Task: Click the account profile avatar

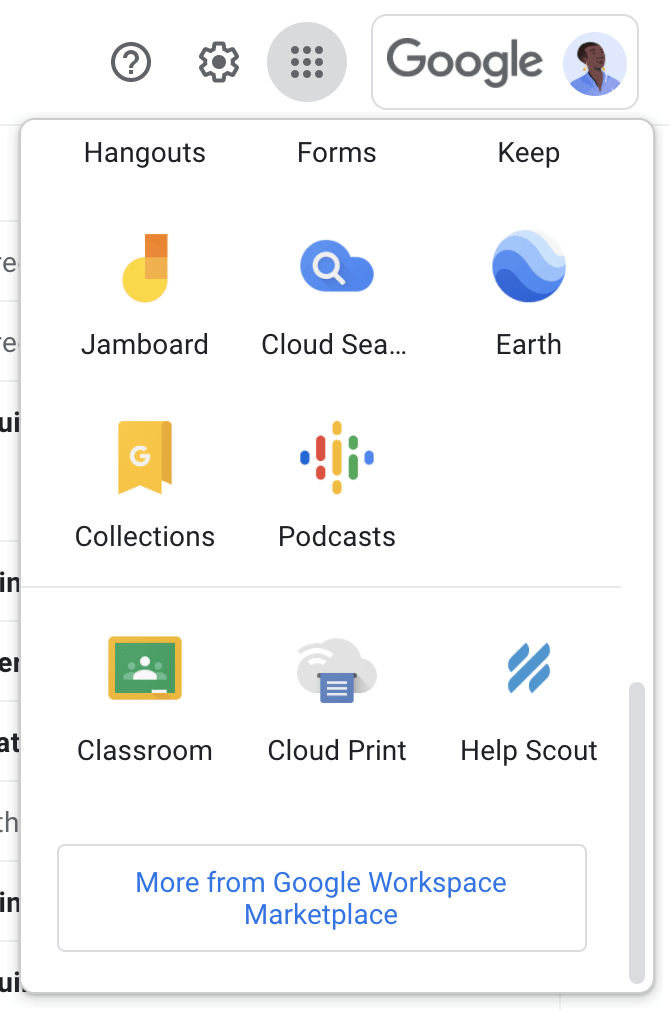Action: click(x=594, y=63)
